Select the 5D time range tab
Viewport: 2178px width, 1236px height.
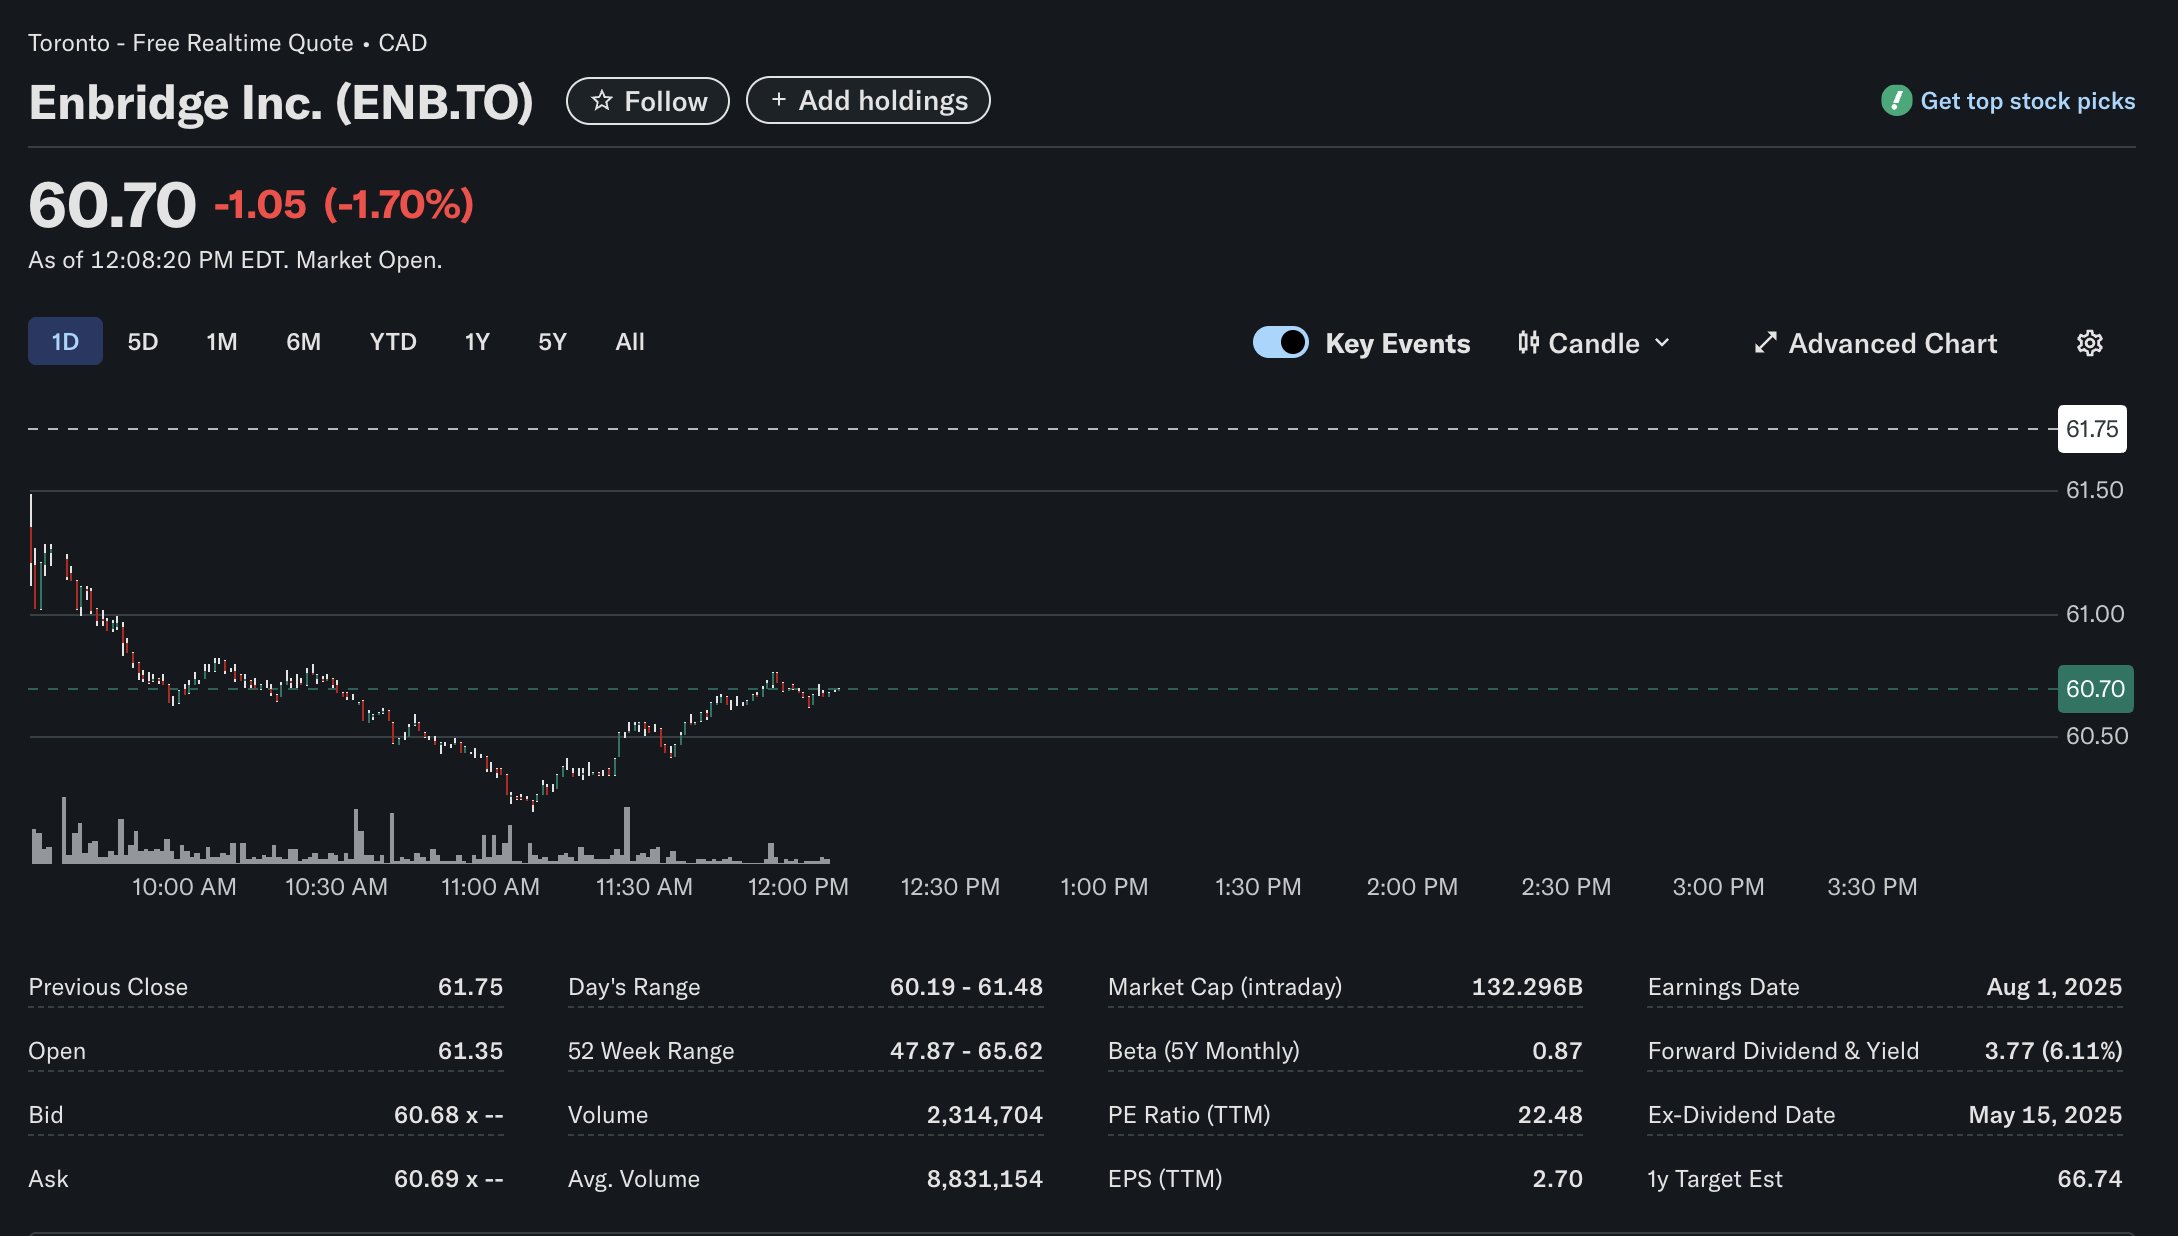click(143, 342)
